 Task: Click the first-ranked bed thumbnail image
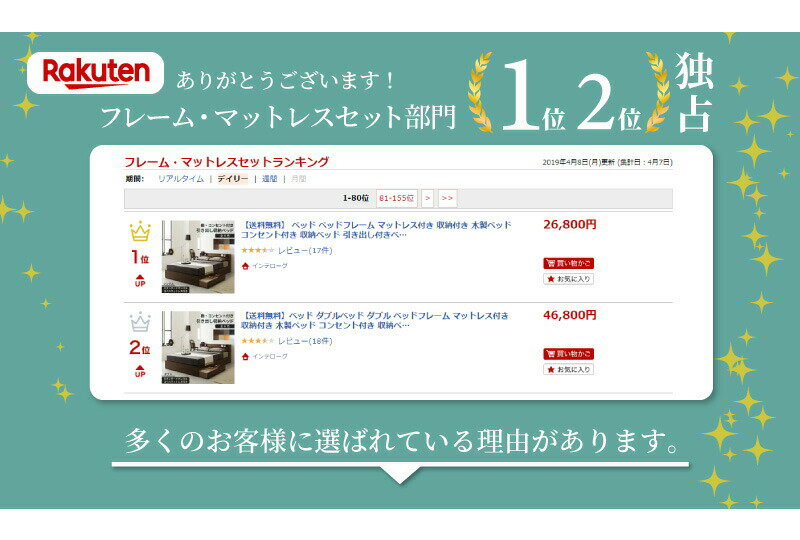[x=198, y=257]
